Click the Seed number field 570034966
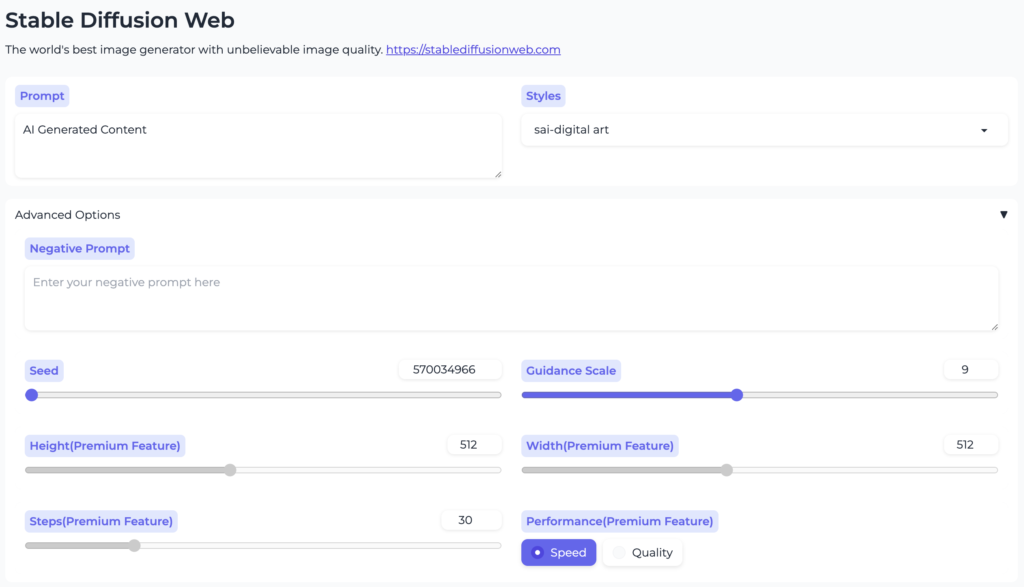The height and width of the screenshot is (587, 1024). tap(450, 370)
